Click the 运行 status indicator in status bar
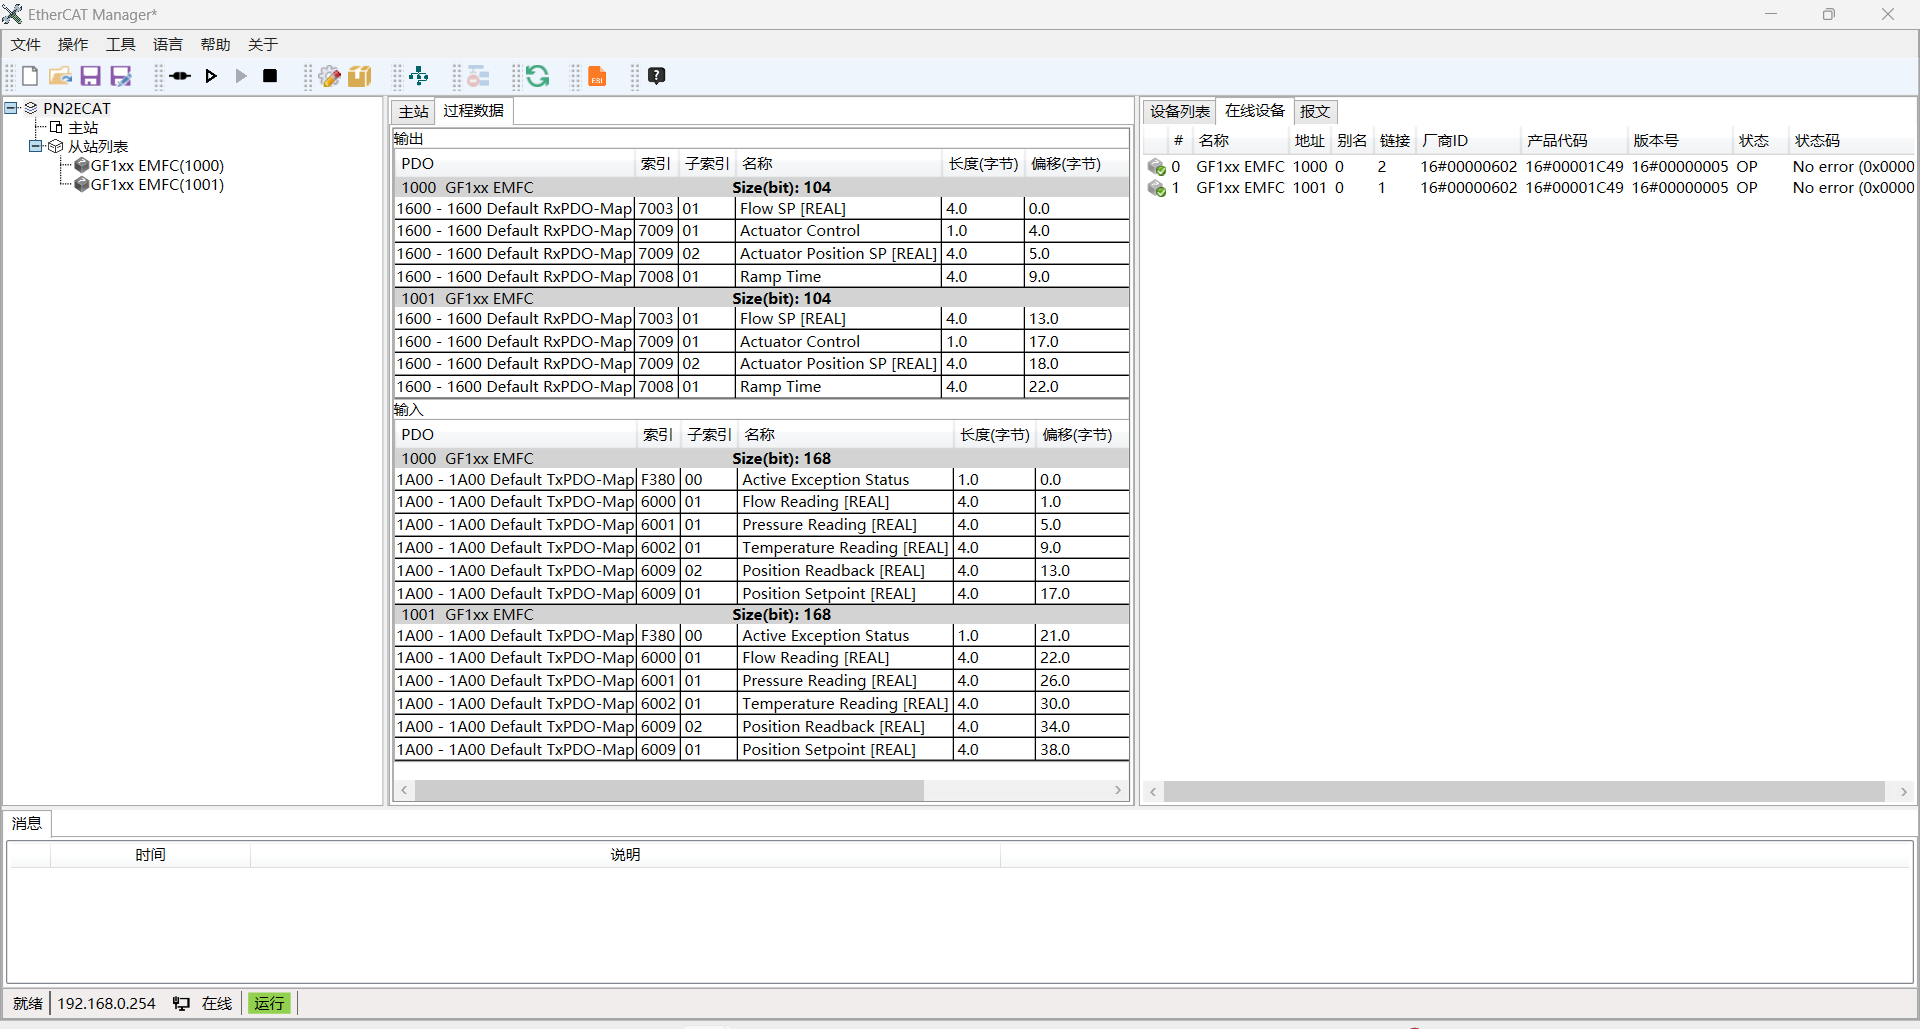 269,1003
